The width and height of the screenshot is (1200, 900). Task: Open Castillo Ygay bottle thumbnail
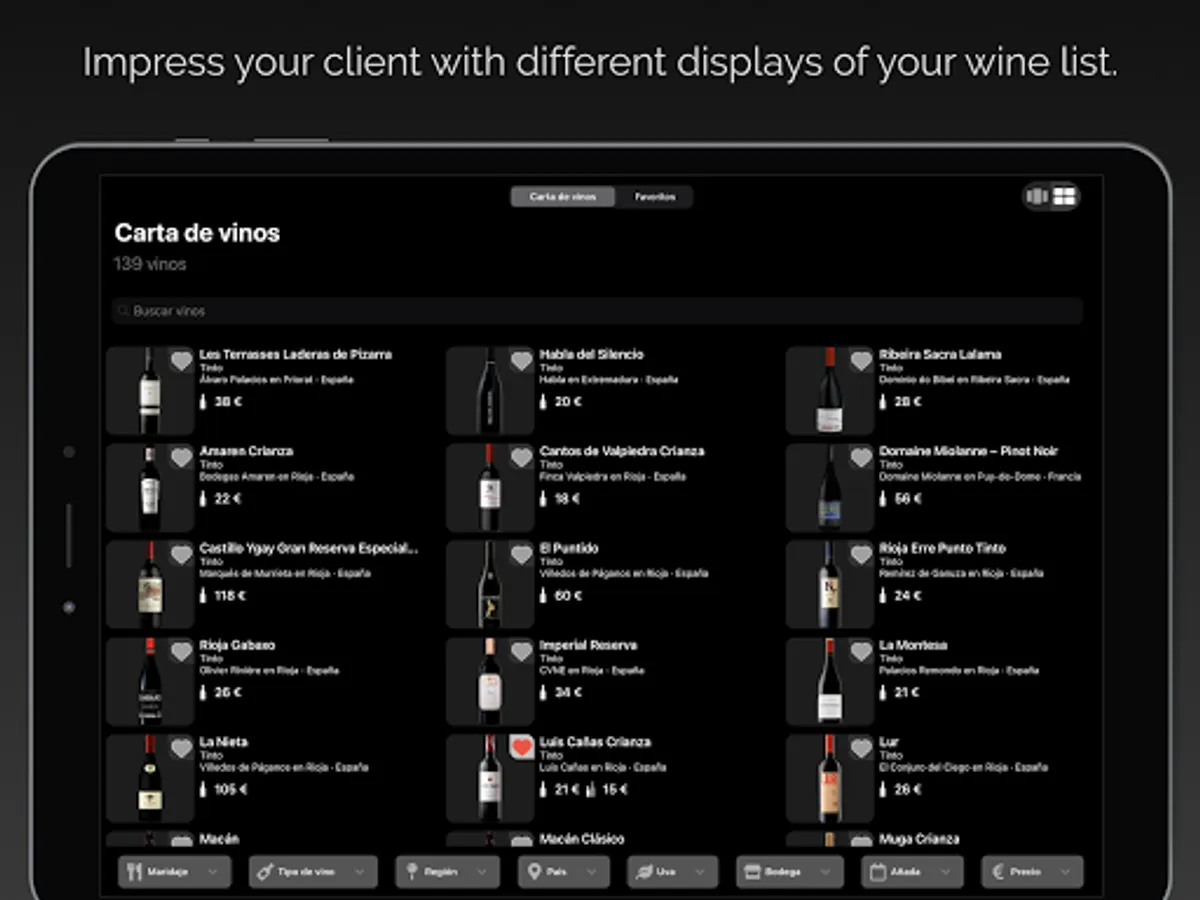point(150,584)
